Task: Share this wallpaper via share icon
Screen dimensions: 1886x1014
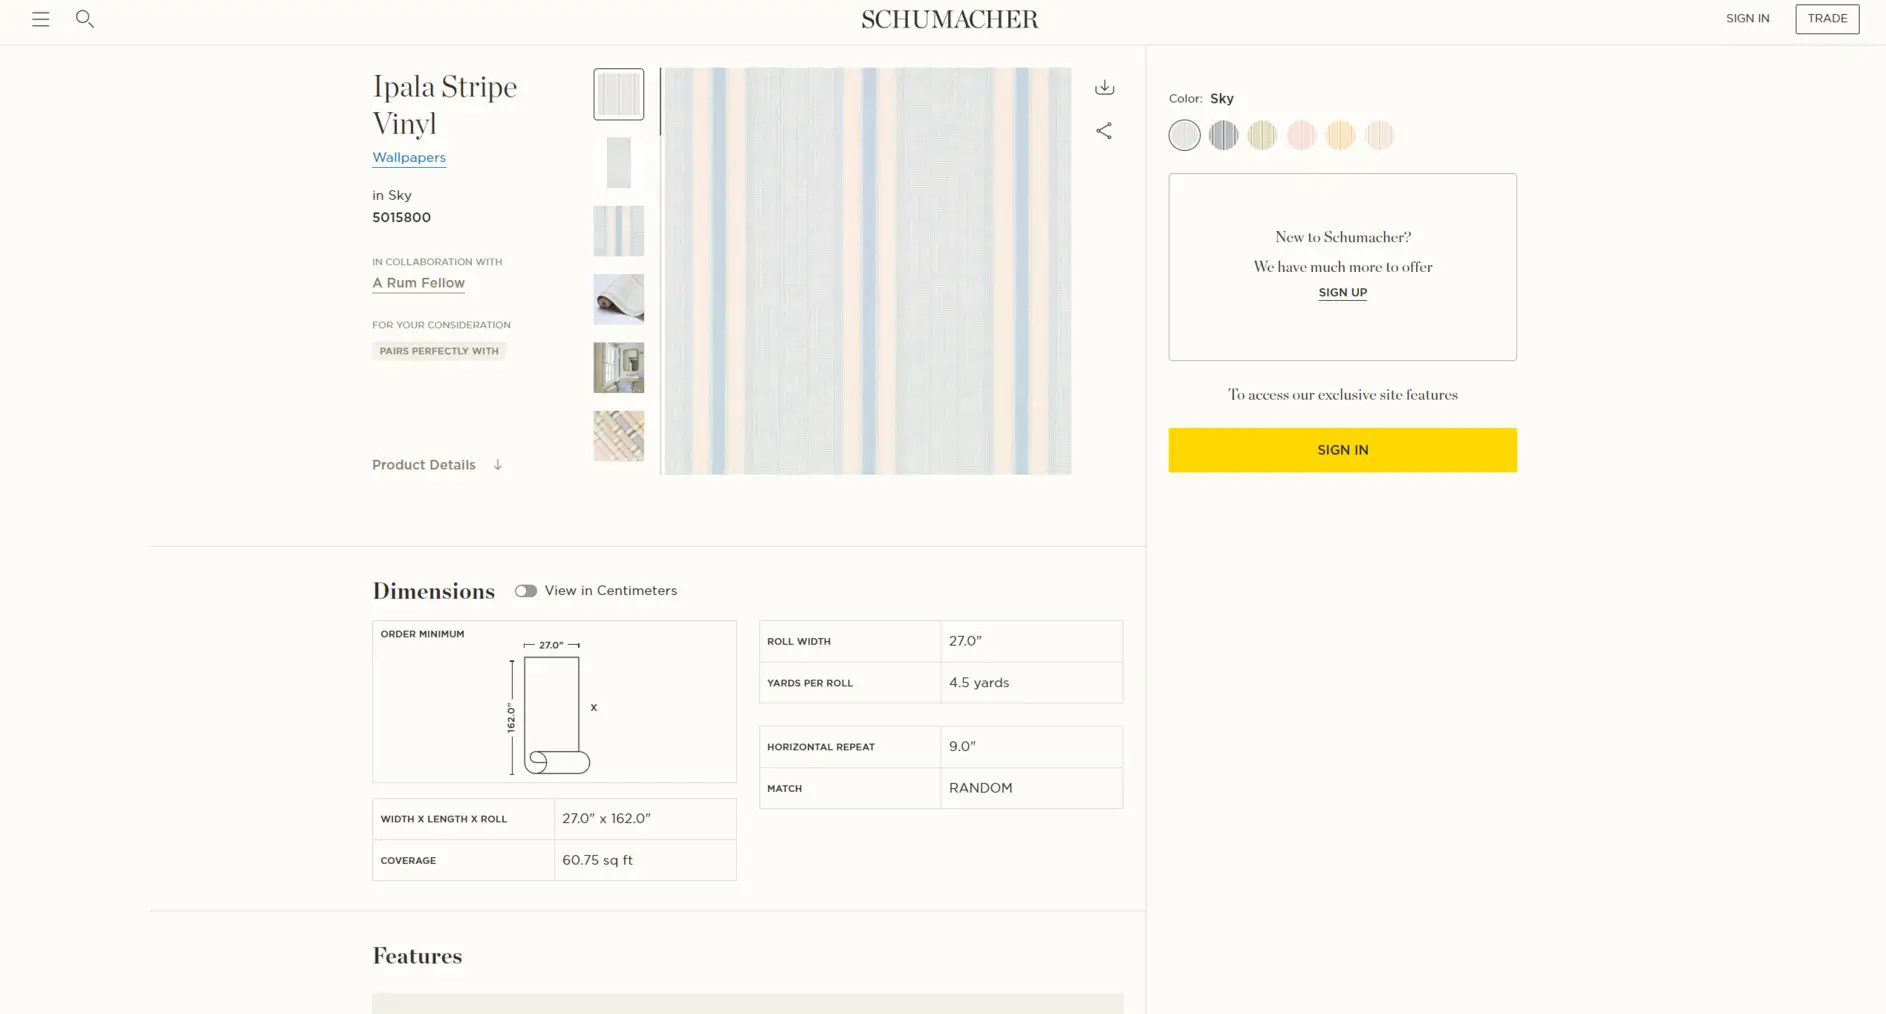Action: (x=1104, y=131)
